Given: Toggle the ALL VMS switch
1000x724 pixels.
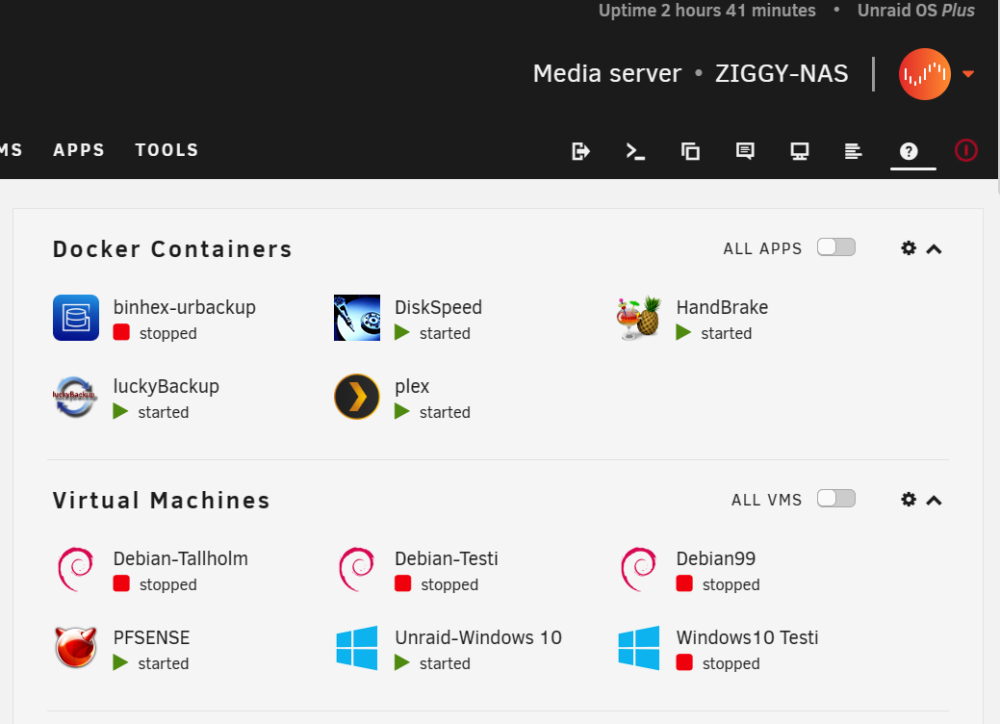Looking at the screenshot, I should point(836,499).
